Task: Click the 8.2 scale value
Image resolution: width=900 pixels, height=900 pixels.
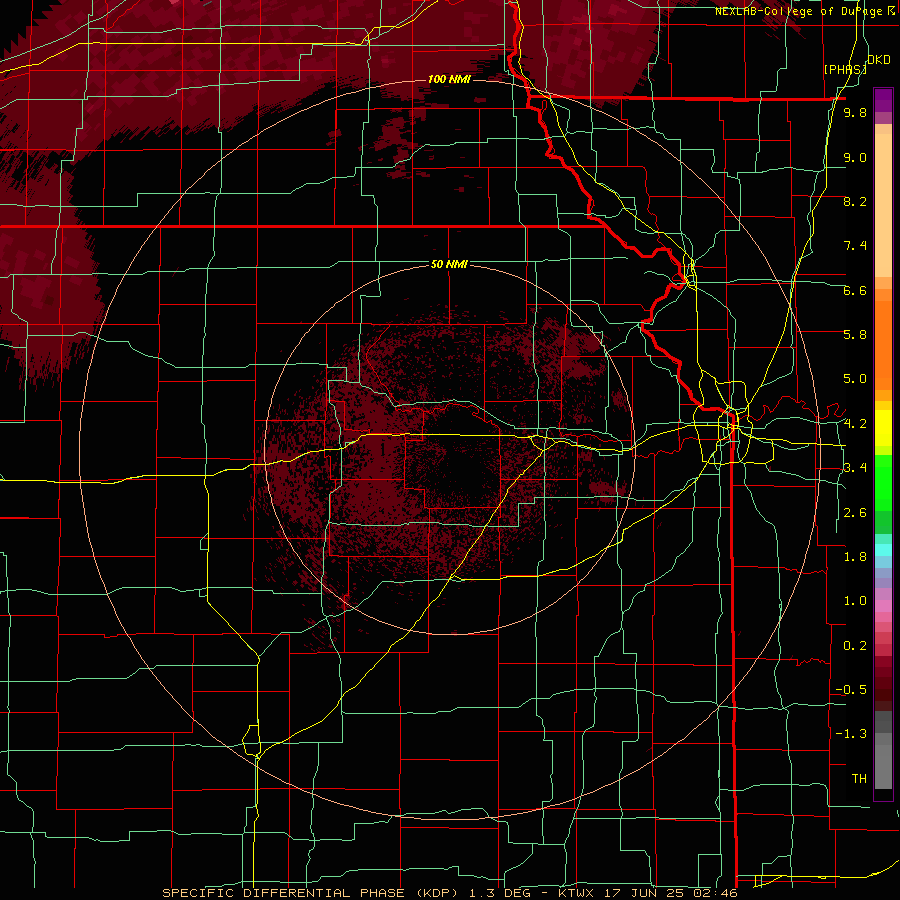Action: click(855, 201)
